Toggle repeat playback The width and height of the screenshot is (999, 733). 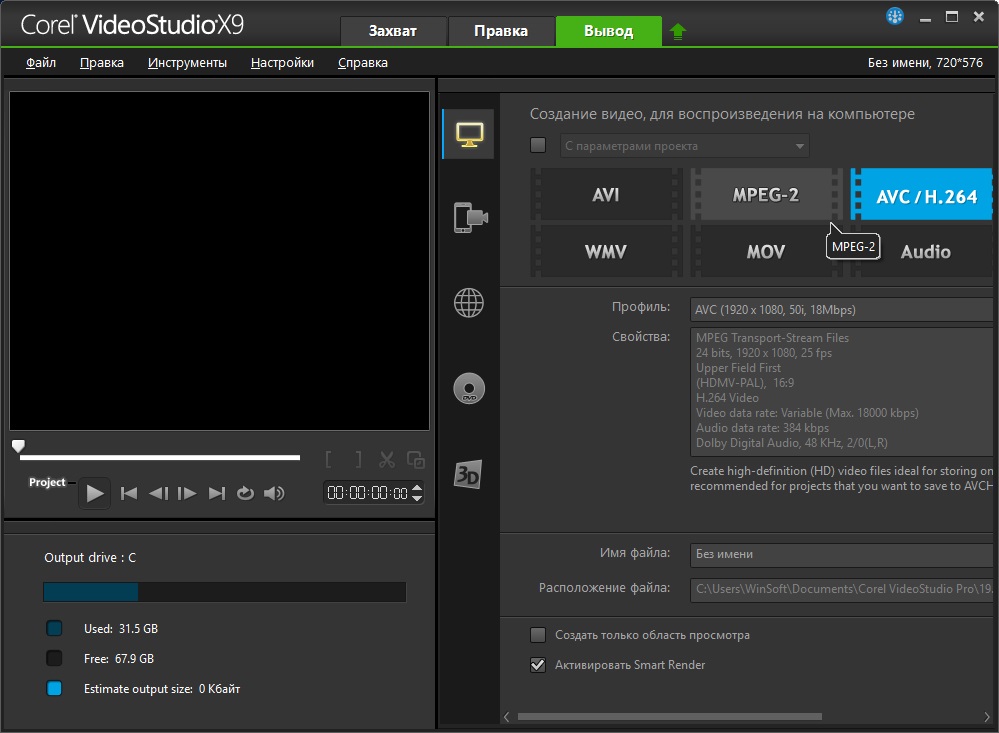[x=245, y=493]
